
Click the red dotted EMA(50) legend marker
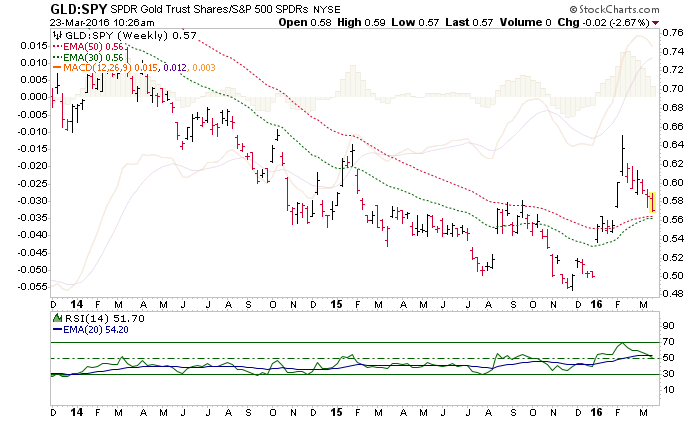coord(58,46)
